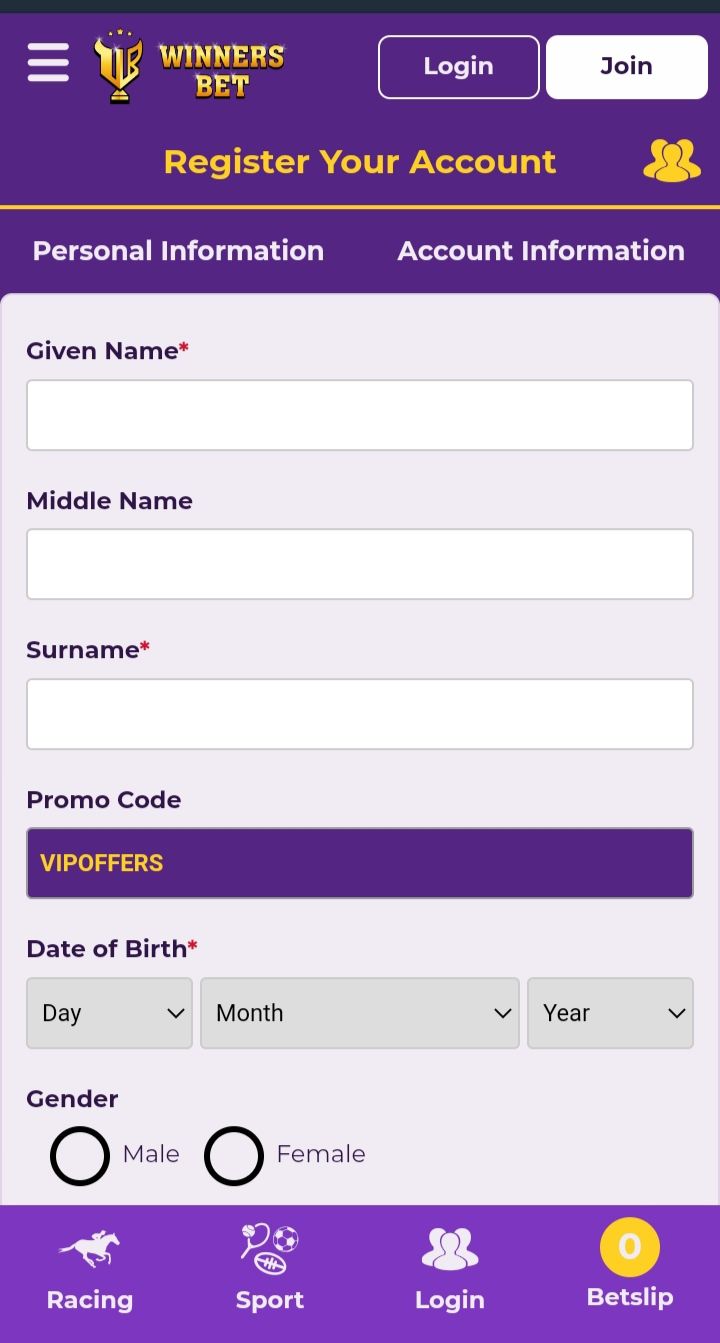Viewport: 720px width, 1343px height.
Task: Tap the Login people icon in bottom bar
Action: click(x=450, y=1248)
